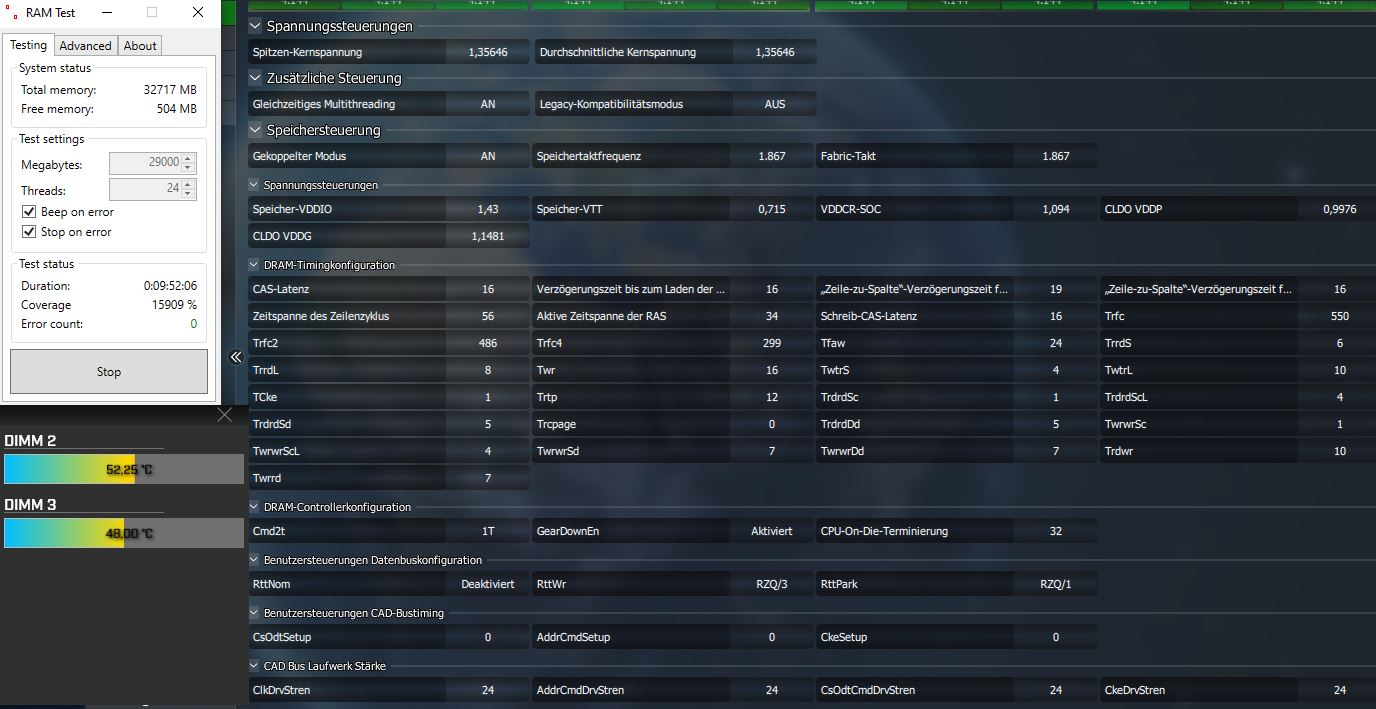Click the Coverage 15909 % readout
1376x709 pixels.
[x=174, y=305]
